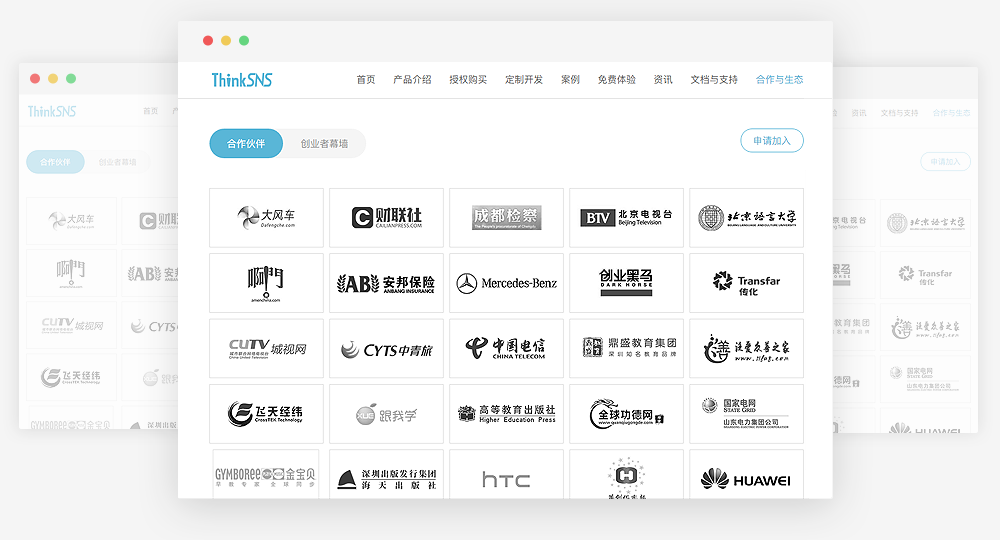Click 申请加入 in right background window
The image size is (1000, 540).
pos(945,162)
